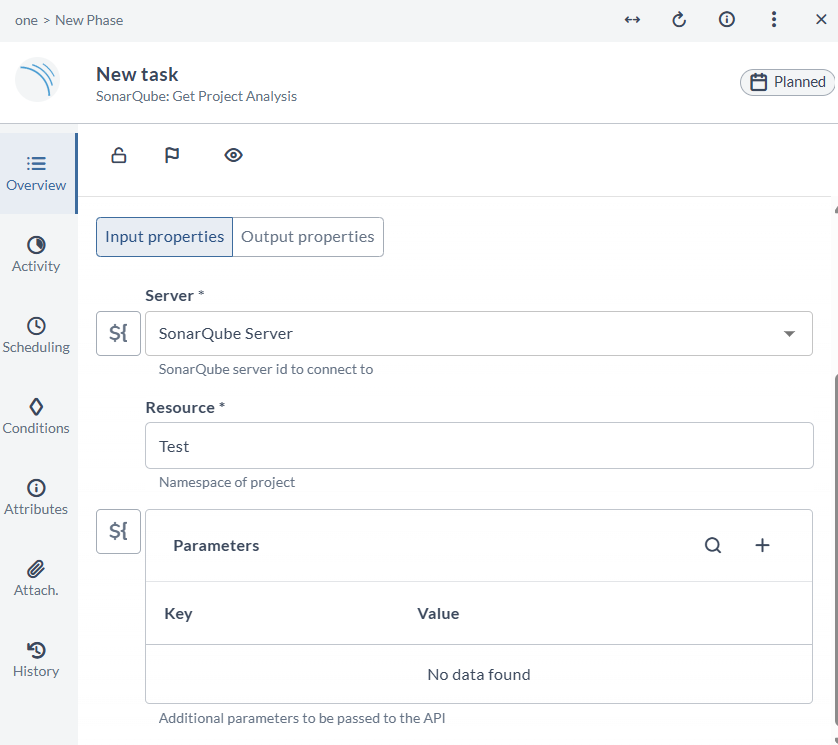The image size is (838, 745).
Task: Select the Input properties tab
Action: tap(164, 237)
